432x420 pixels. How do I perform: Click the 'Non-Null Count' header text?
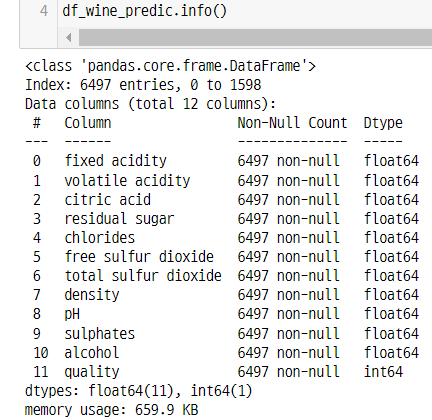[292, 123]
